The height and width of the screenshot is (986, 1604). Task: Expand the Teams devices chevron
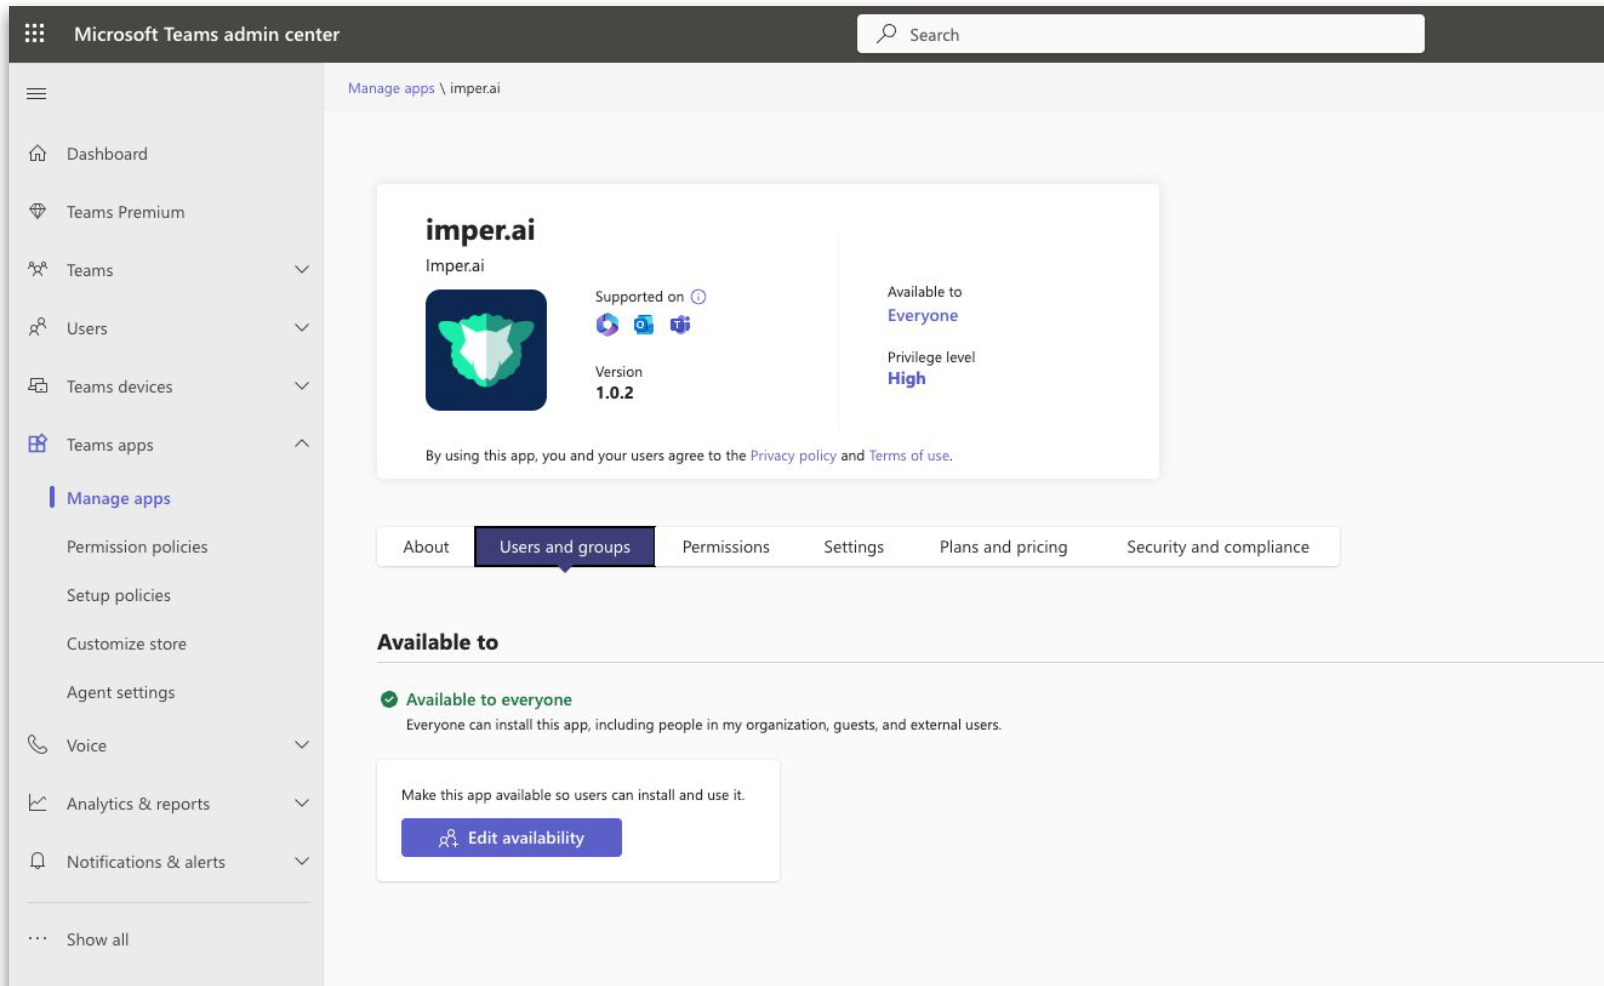pyautogui.click(x=302, y=385)
